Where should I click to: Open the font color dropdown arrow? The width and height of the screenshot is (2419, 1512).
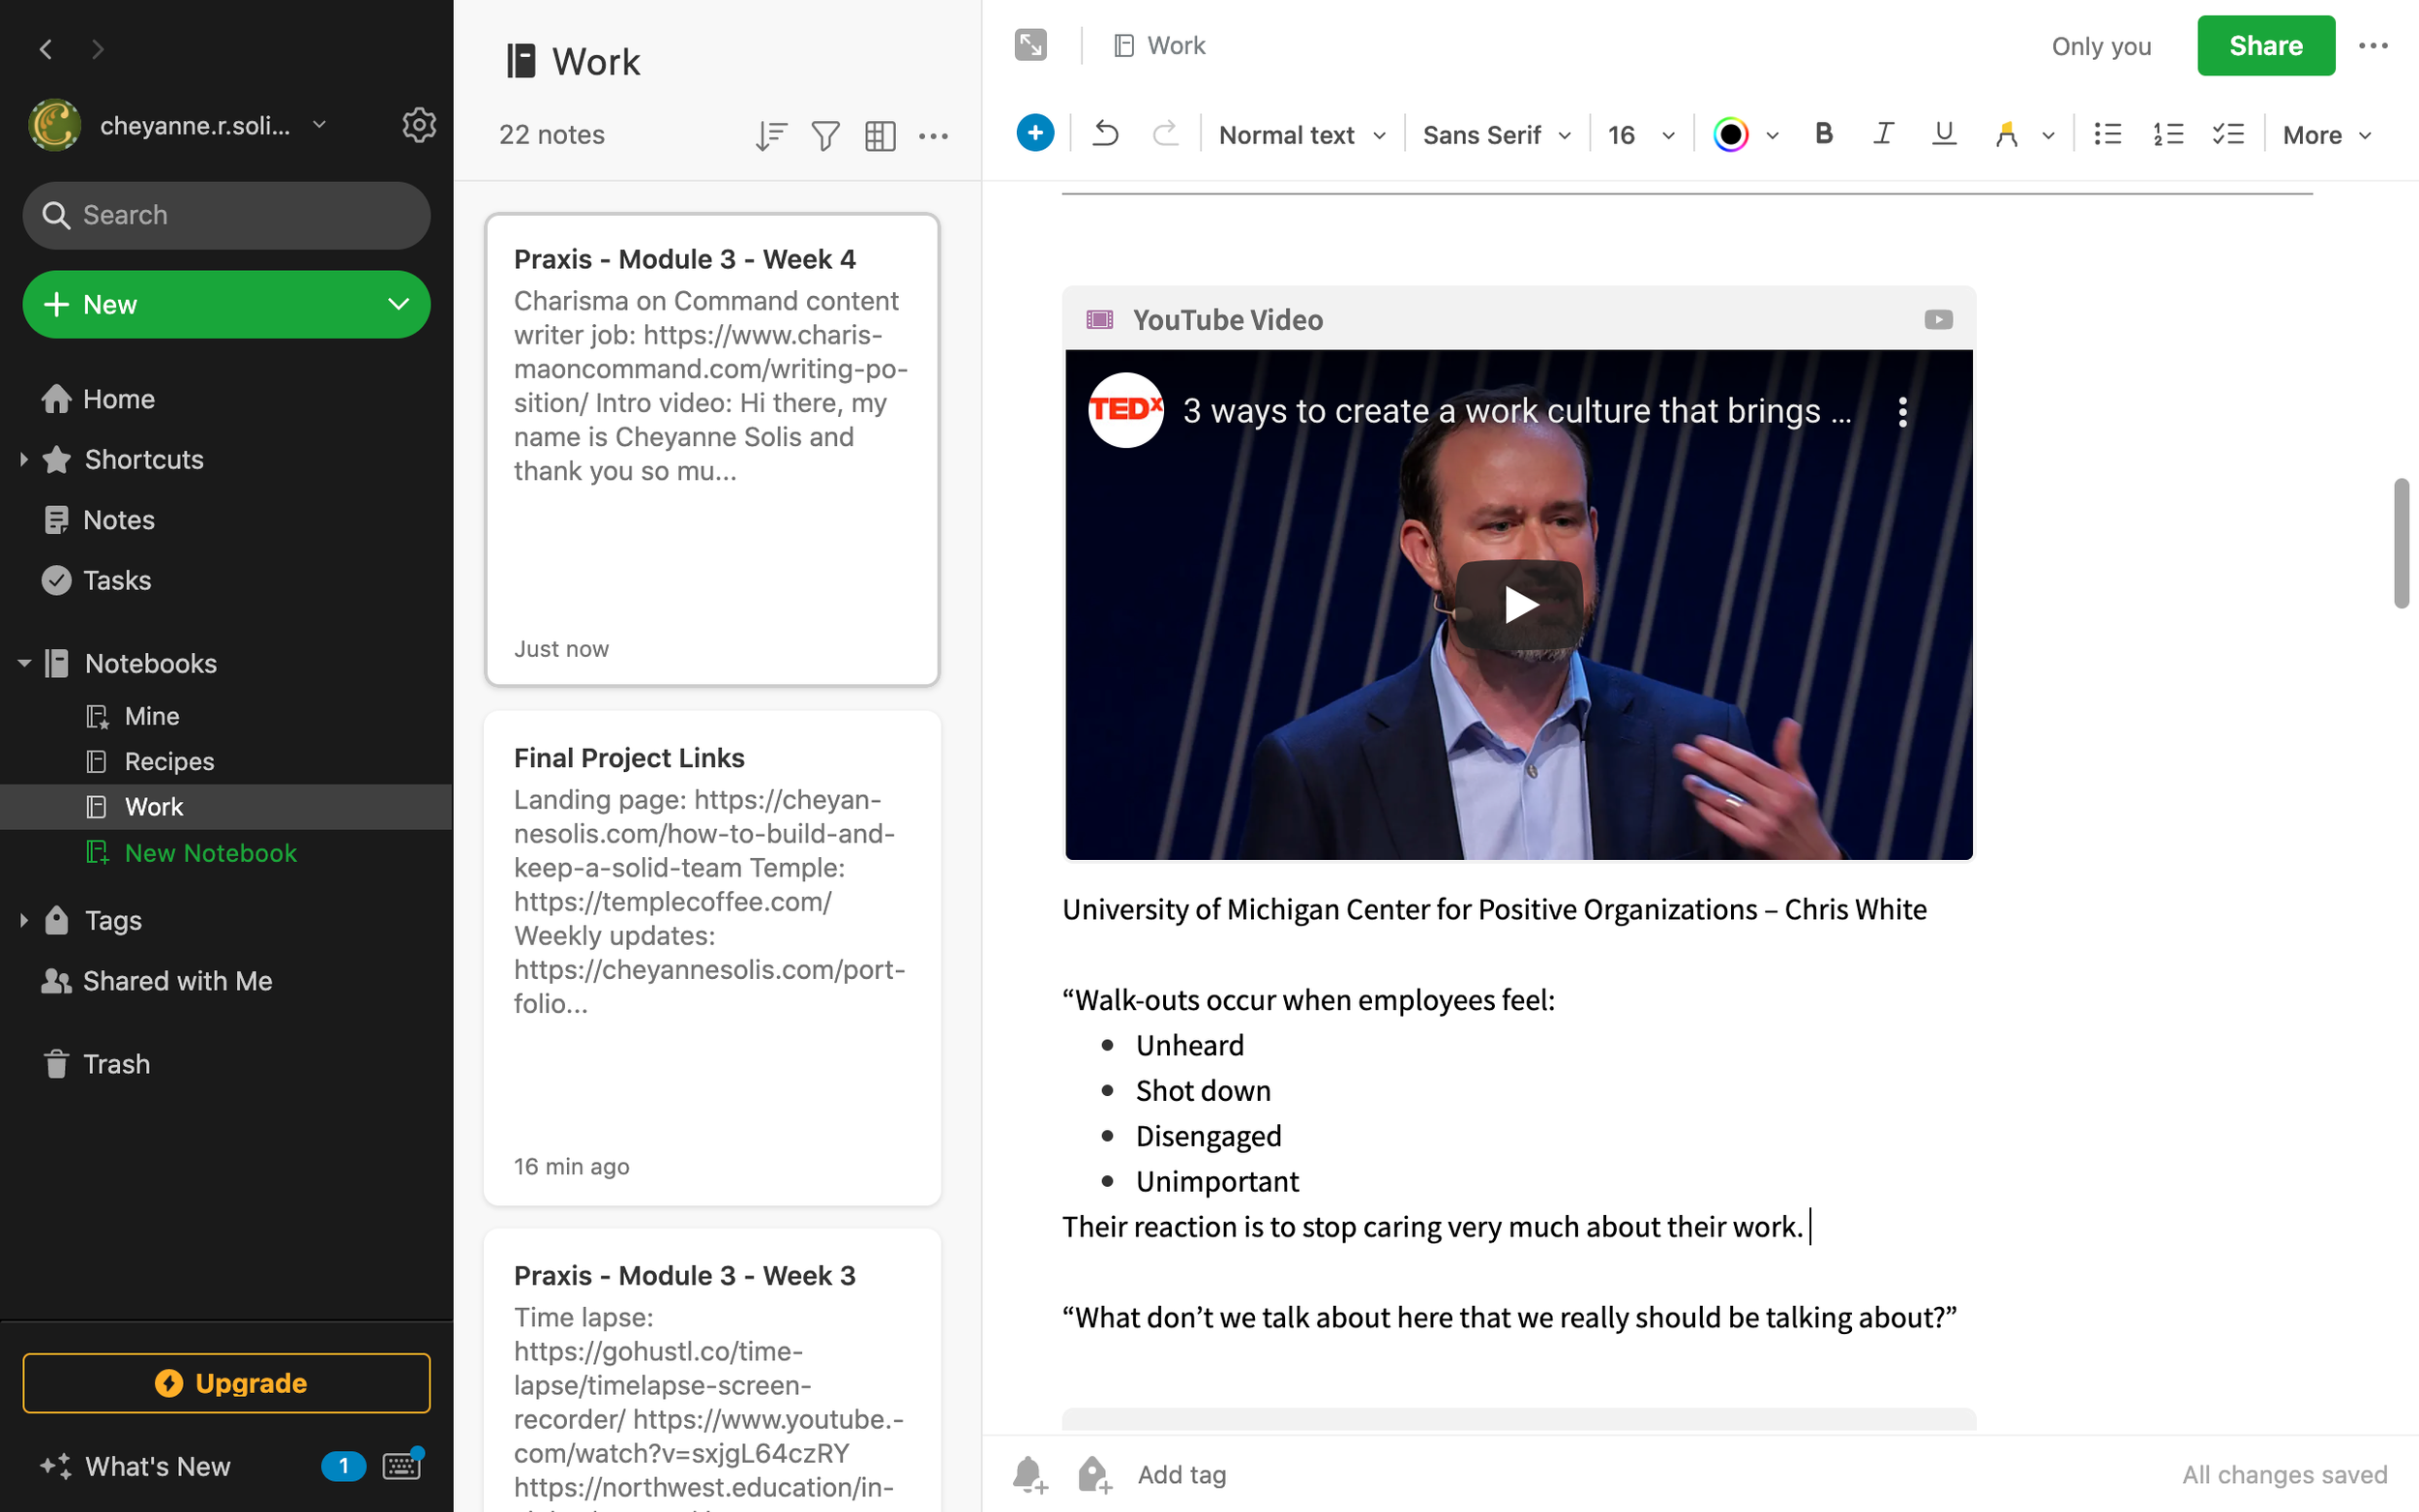pos(1772,135)
